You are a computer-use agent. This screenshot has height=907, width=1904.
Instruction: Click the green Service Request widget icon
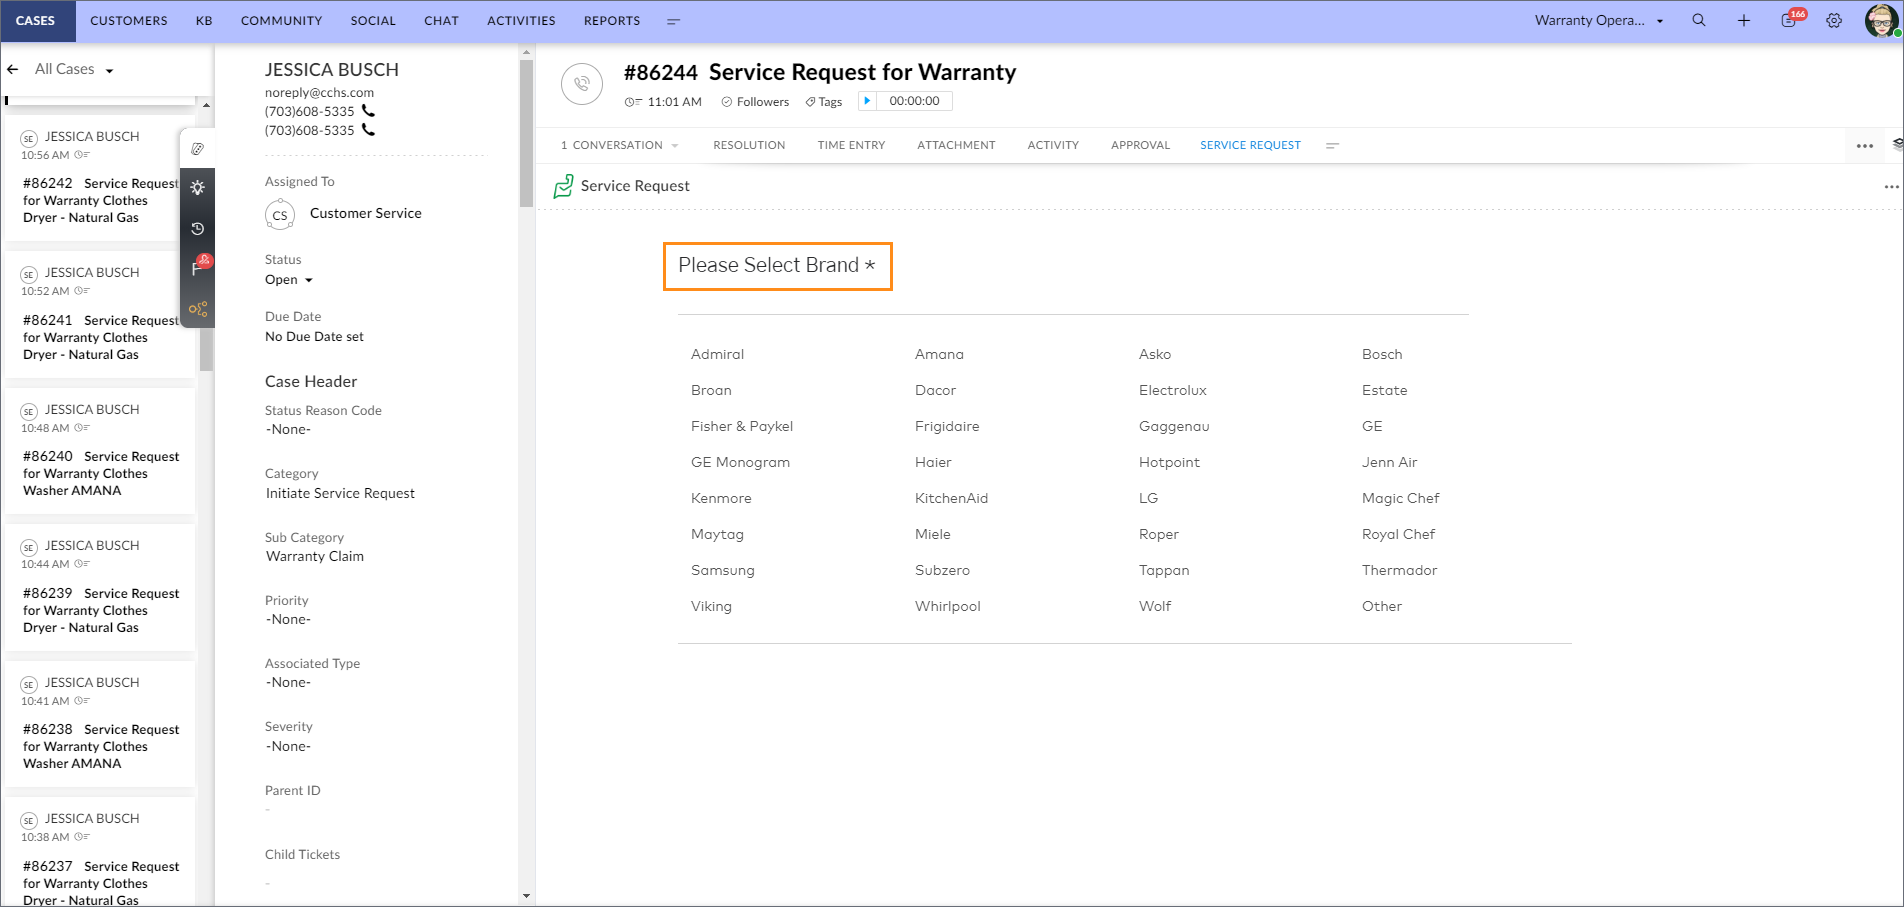click(x=563, y=186)
